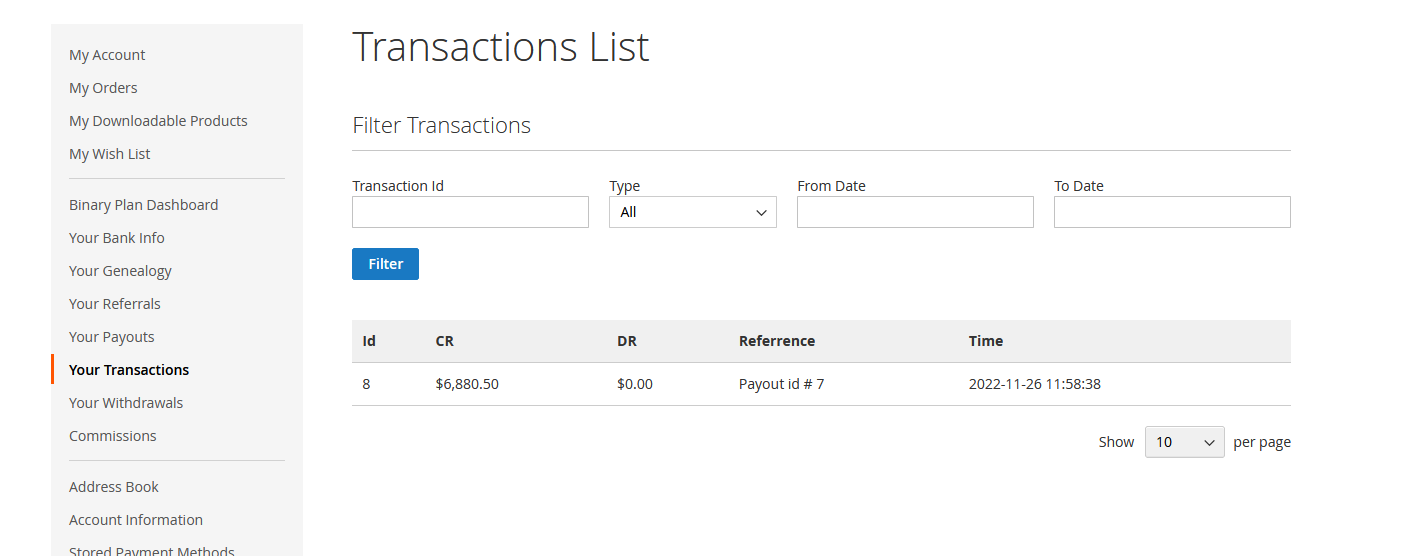
Task: Click the To Date field
Action: pyautogui.click(x=1171, y=212)
